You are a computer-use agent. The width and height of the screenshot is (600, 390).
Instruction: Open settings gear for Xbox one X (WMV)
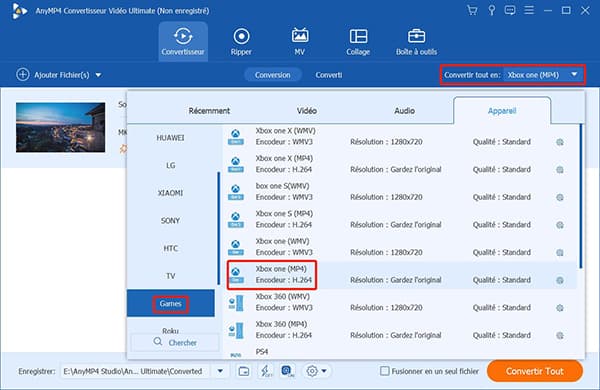tap(560, 142)
